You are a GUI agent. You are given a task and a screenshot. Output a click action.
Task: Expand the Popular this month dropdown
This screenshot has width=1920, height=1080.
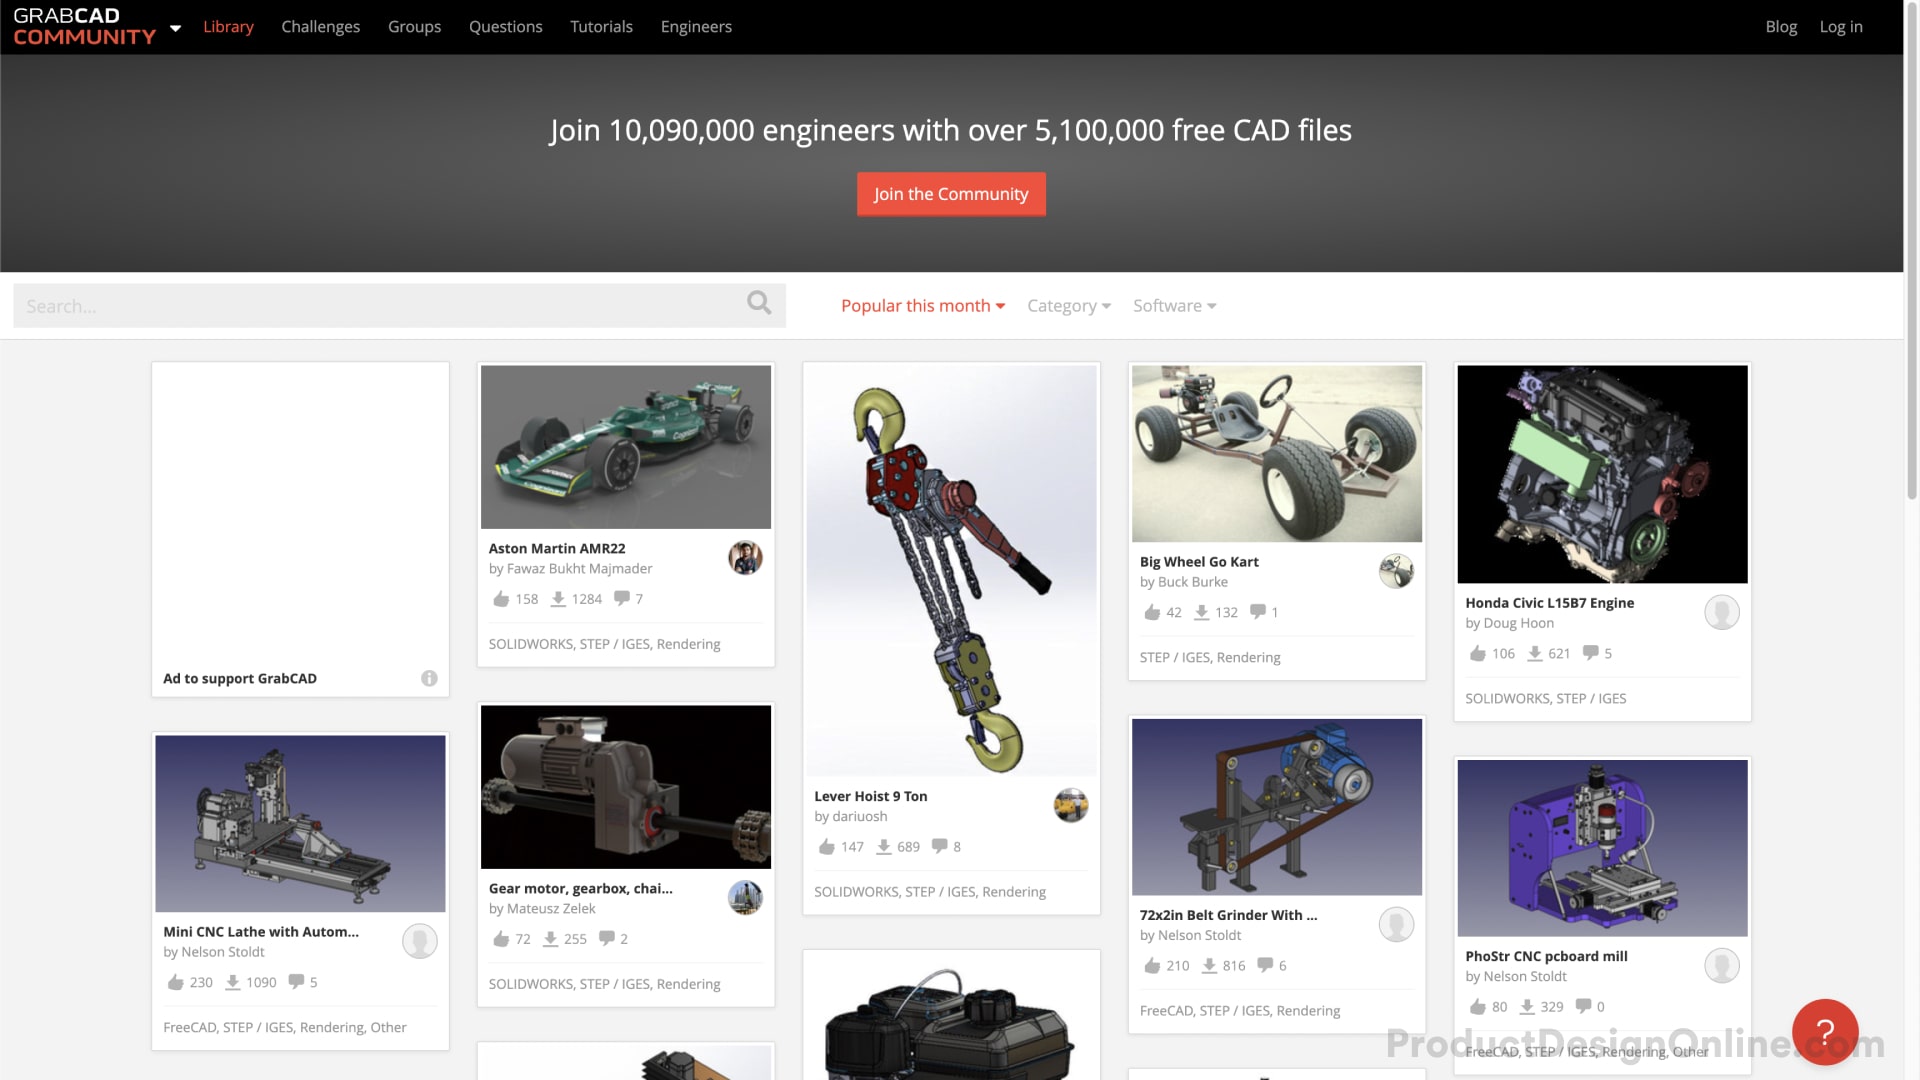pos(923,305)
